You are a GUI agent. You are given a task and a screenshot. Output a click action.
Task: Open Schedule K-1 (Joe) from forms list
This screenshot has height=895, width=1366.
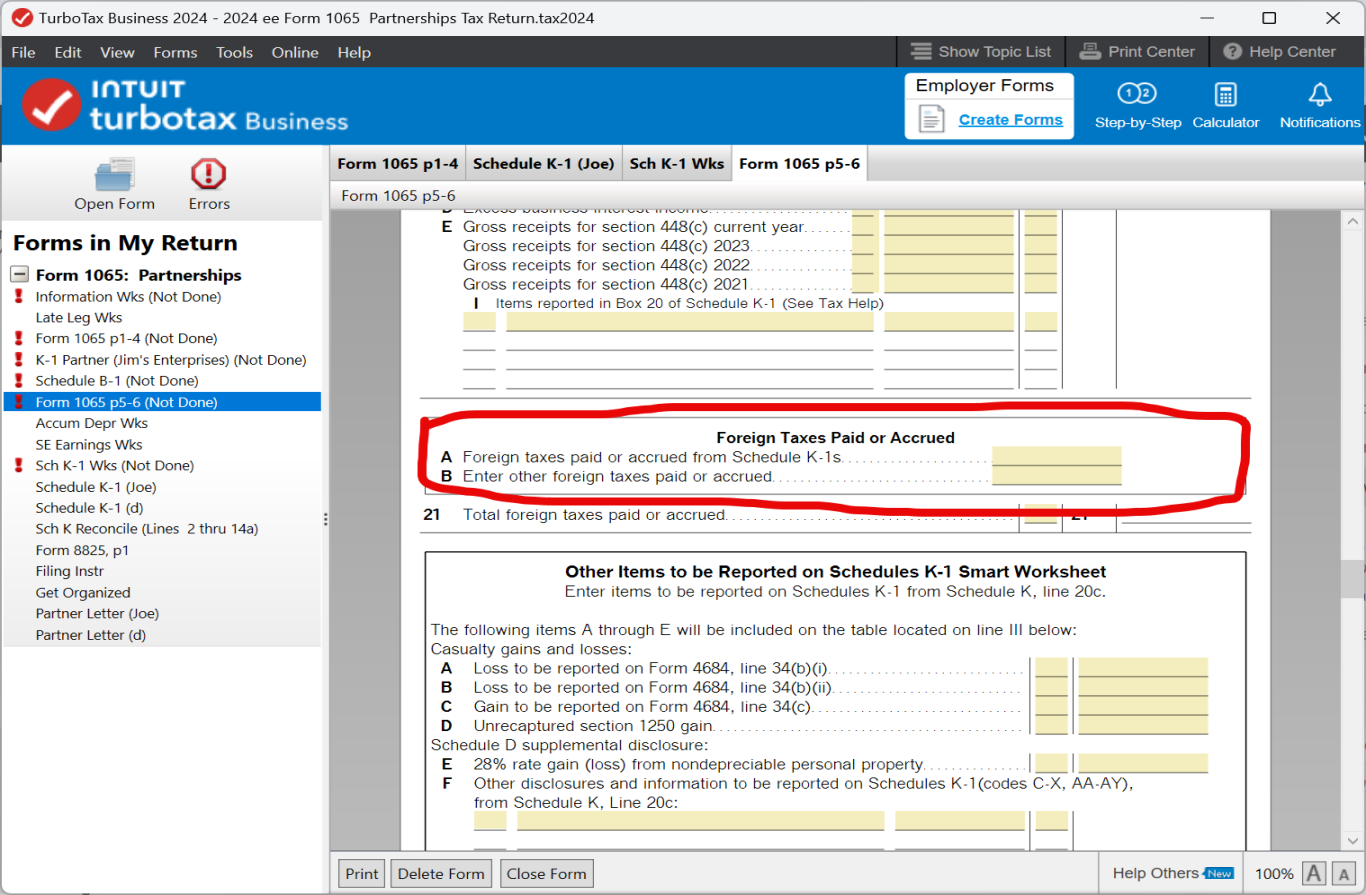[x=96, y=487]
